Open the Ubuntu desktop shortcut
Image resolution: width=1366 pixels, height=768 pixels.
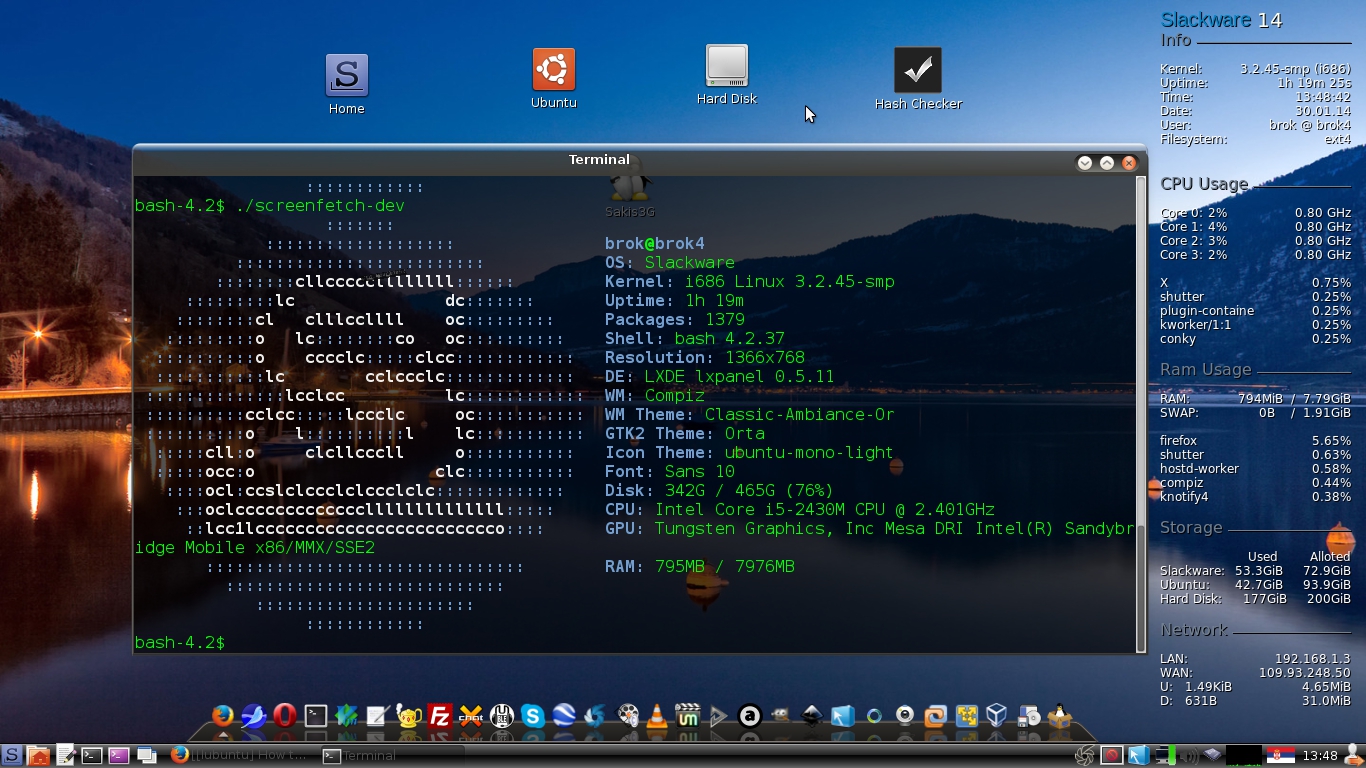(553, 70)
